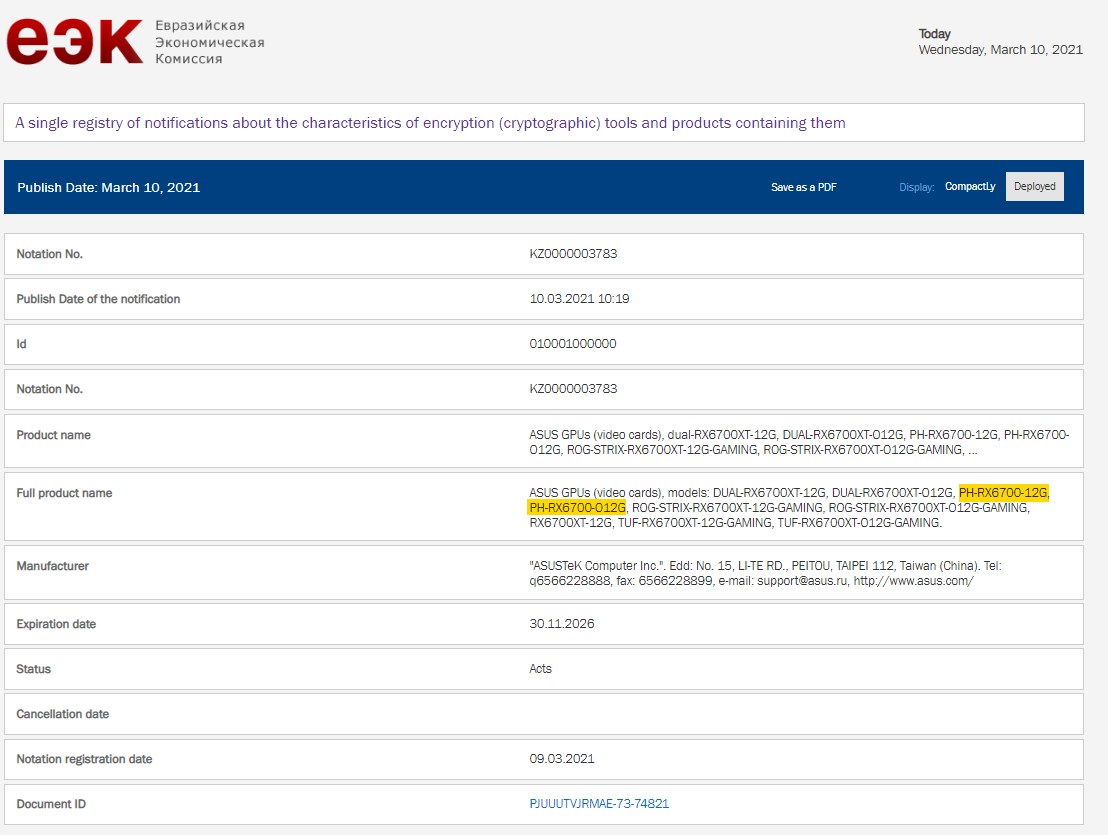Click the Id row label

[x=21, y=344]
